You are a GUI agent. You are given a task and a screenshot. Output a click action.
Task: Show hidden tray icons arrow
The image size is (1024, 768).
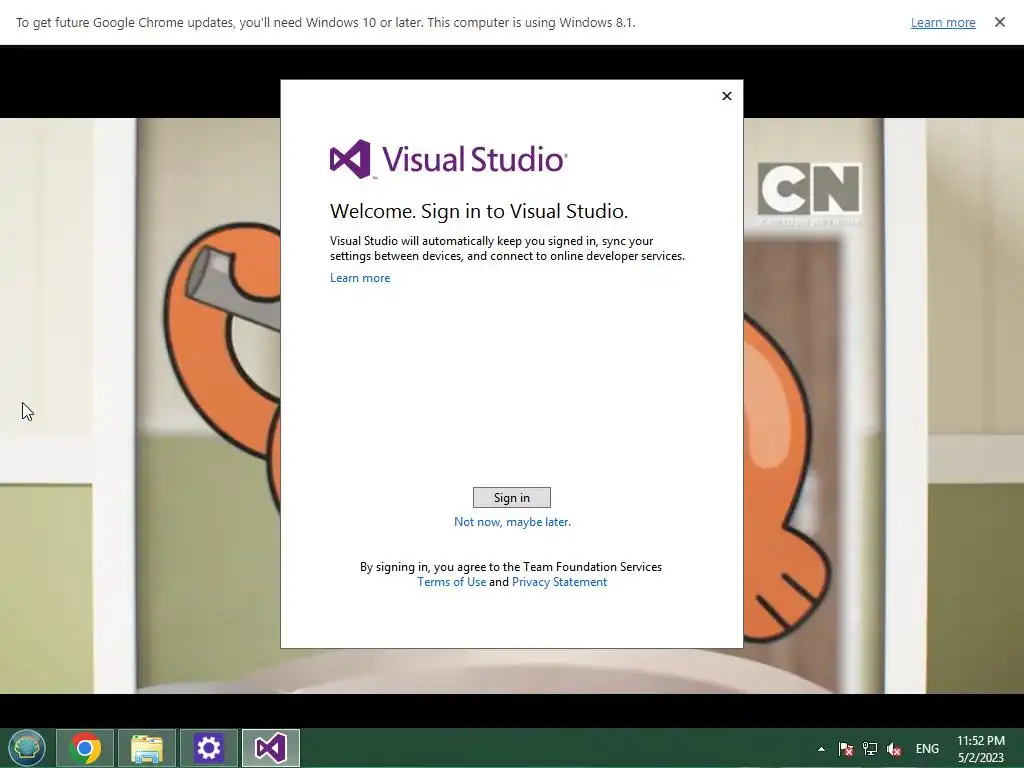[x=822, y=749]
